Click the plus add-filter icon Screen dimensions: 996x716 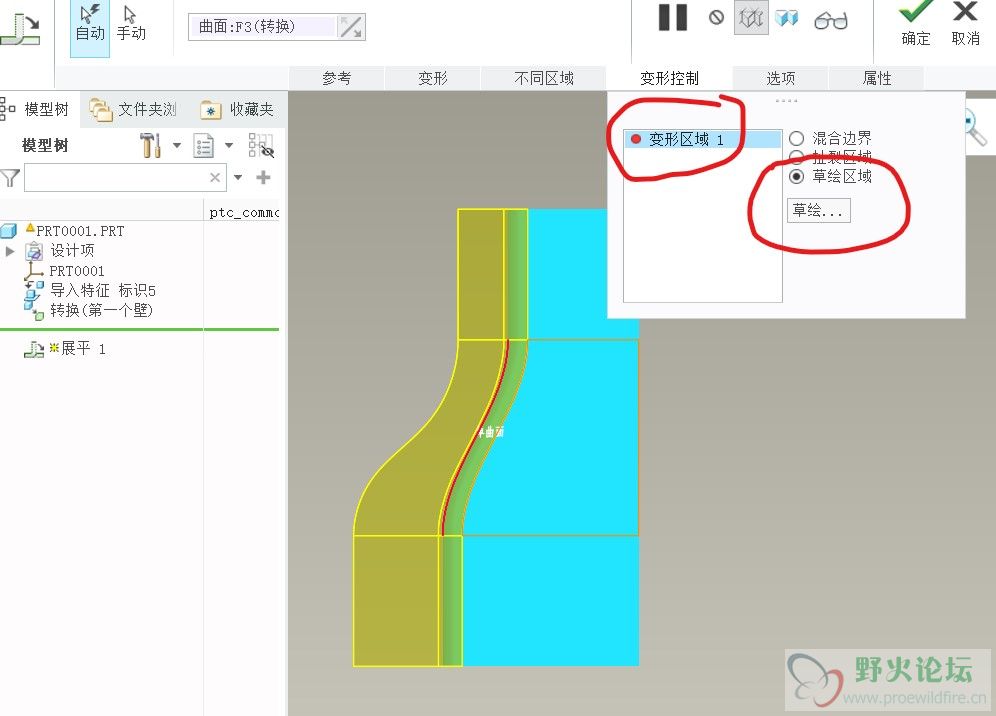(264, 178)
